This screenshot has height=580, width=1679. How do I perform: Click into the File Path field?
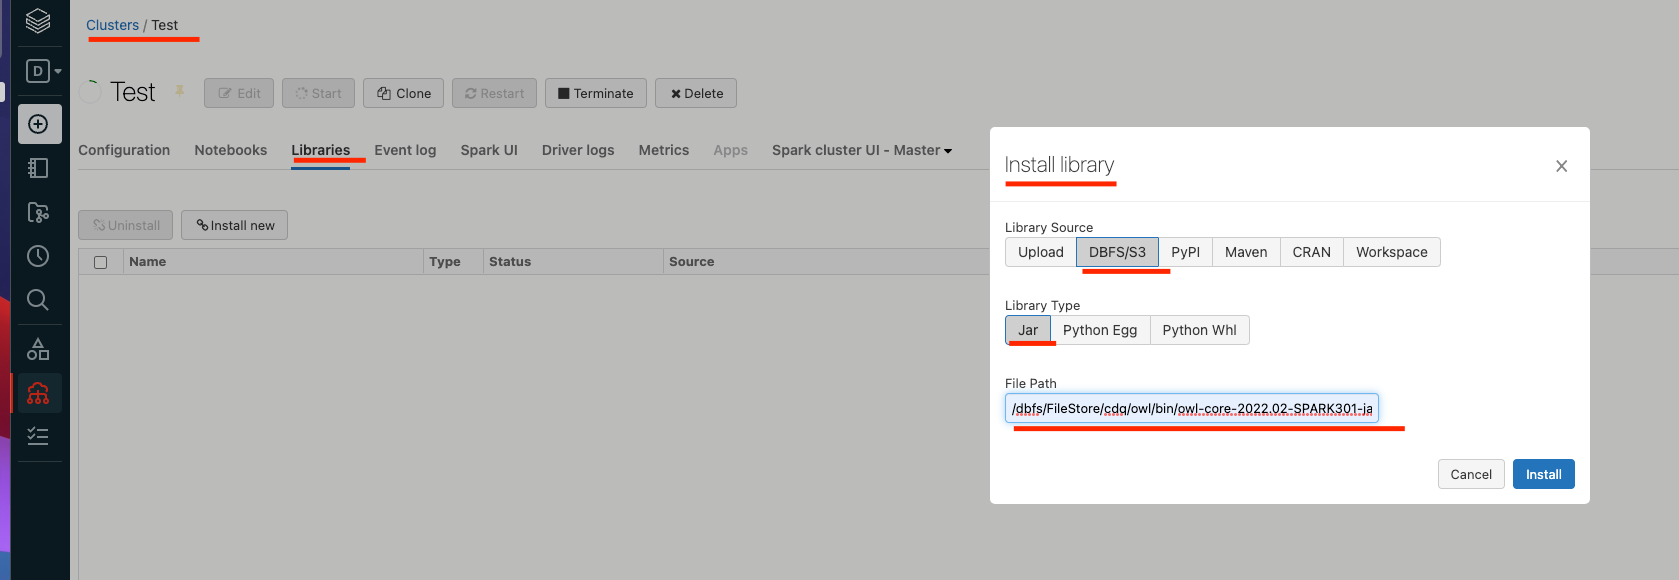pos(1191,408)
